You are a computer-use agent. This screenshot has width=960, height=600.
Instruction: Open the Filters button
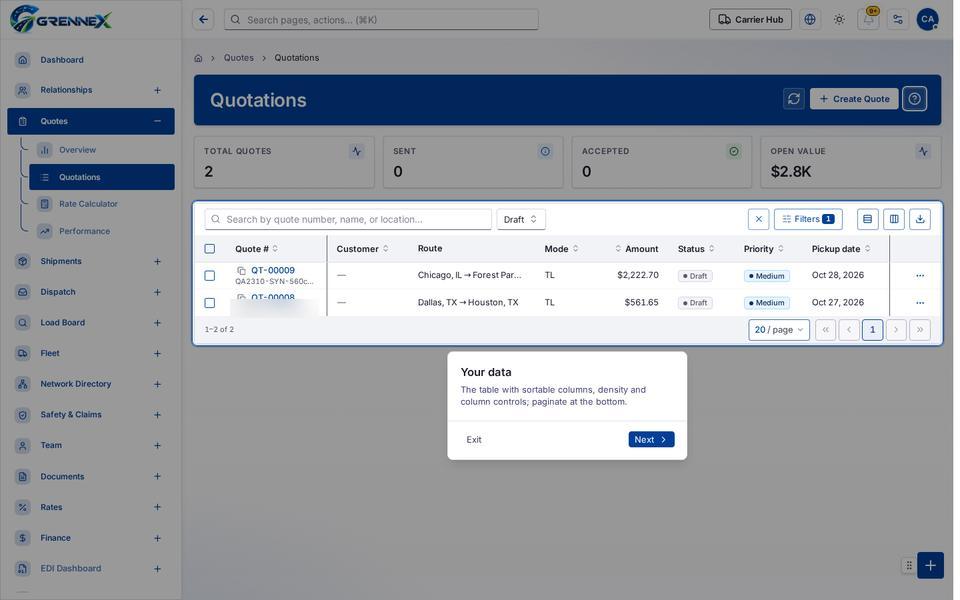click(808, 219)
